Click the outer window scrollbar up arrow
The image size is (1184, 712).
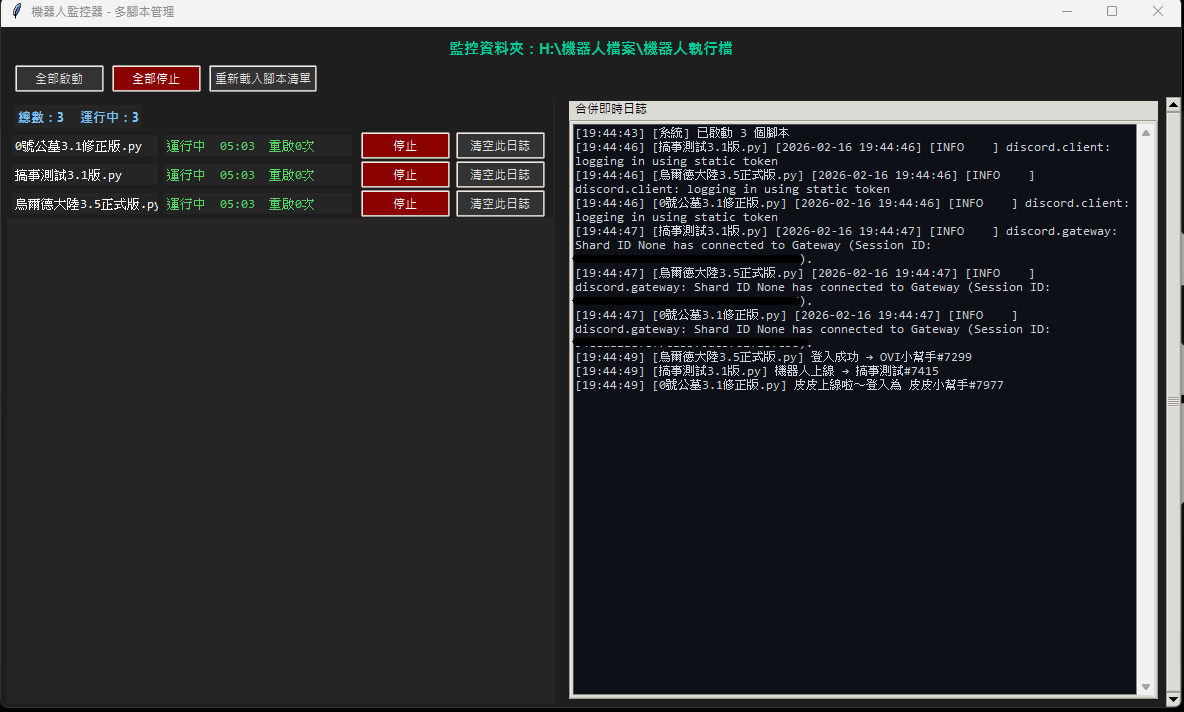pyautogui.click(x=1173, y=106)
